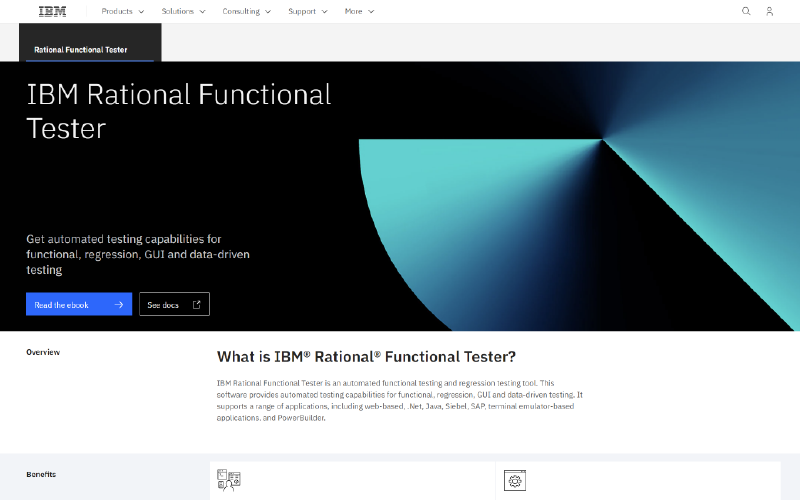Click the IBM Rational Functional Tester hero title
Image resolution: width=800 pixels, height=500 pixels.
[179, 111]
